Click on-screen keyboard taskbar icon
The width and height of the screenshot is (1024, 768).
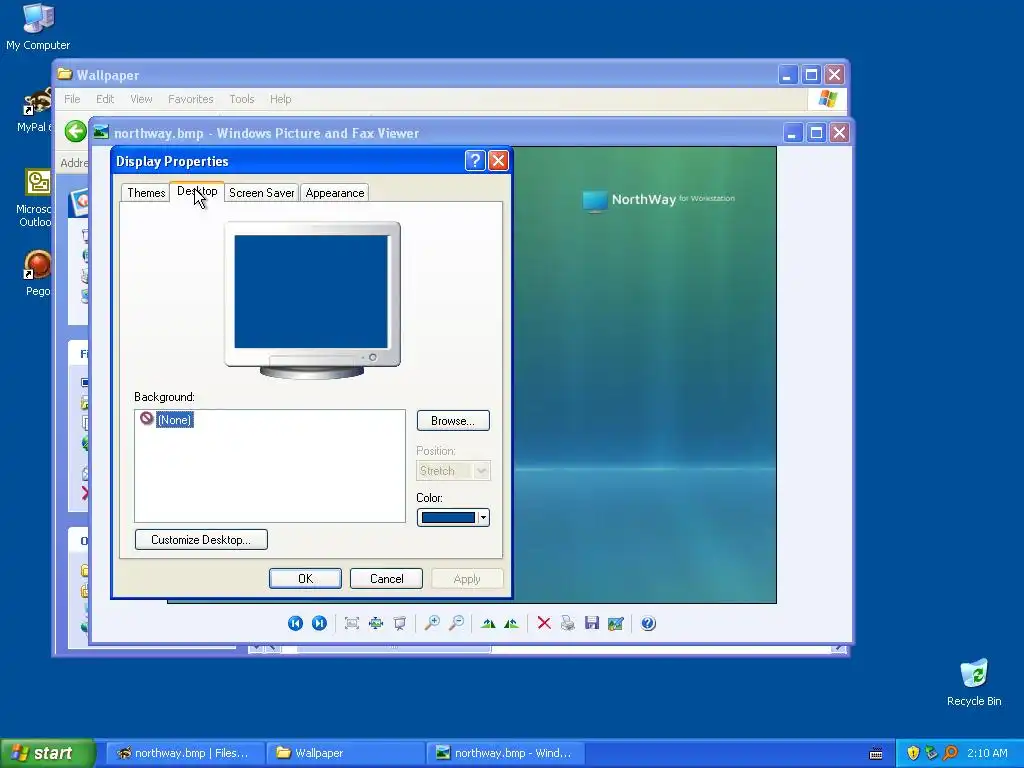click(876, 754)
